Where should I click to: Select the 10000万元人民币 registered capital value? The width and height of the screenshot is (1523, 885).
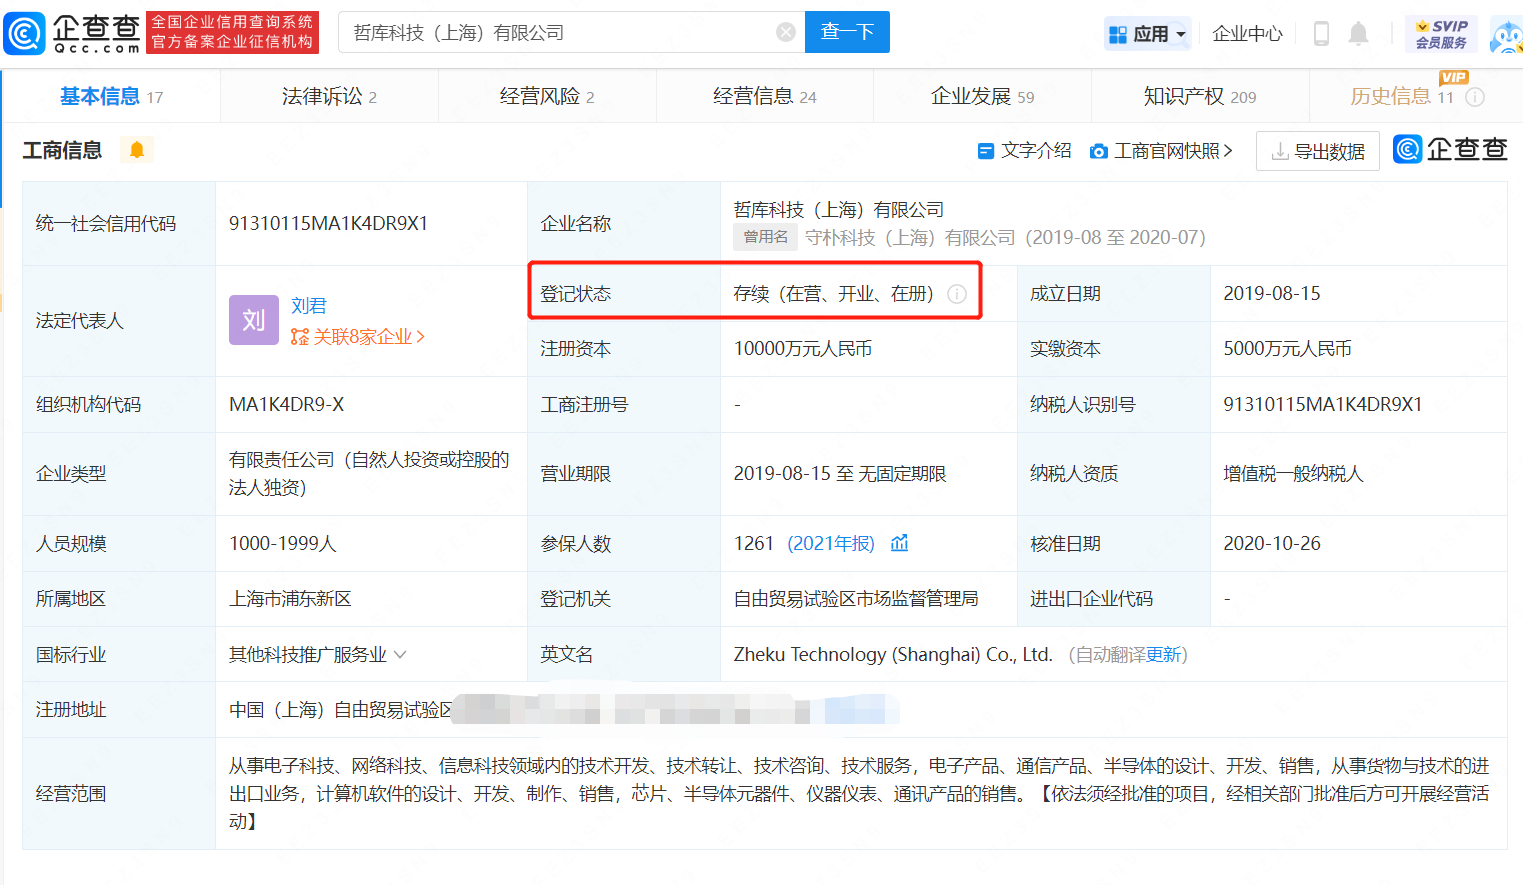(x=803, y=349)
